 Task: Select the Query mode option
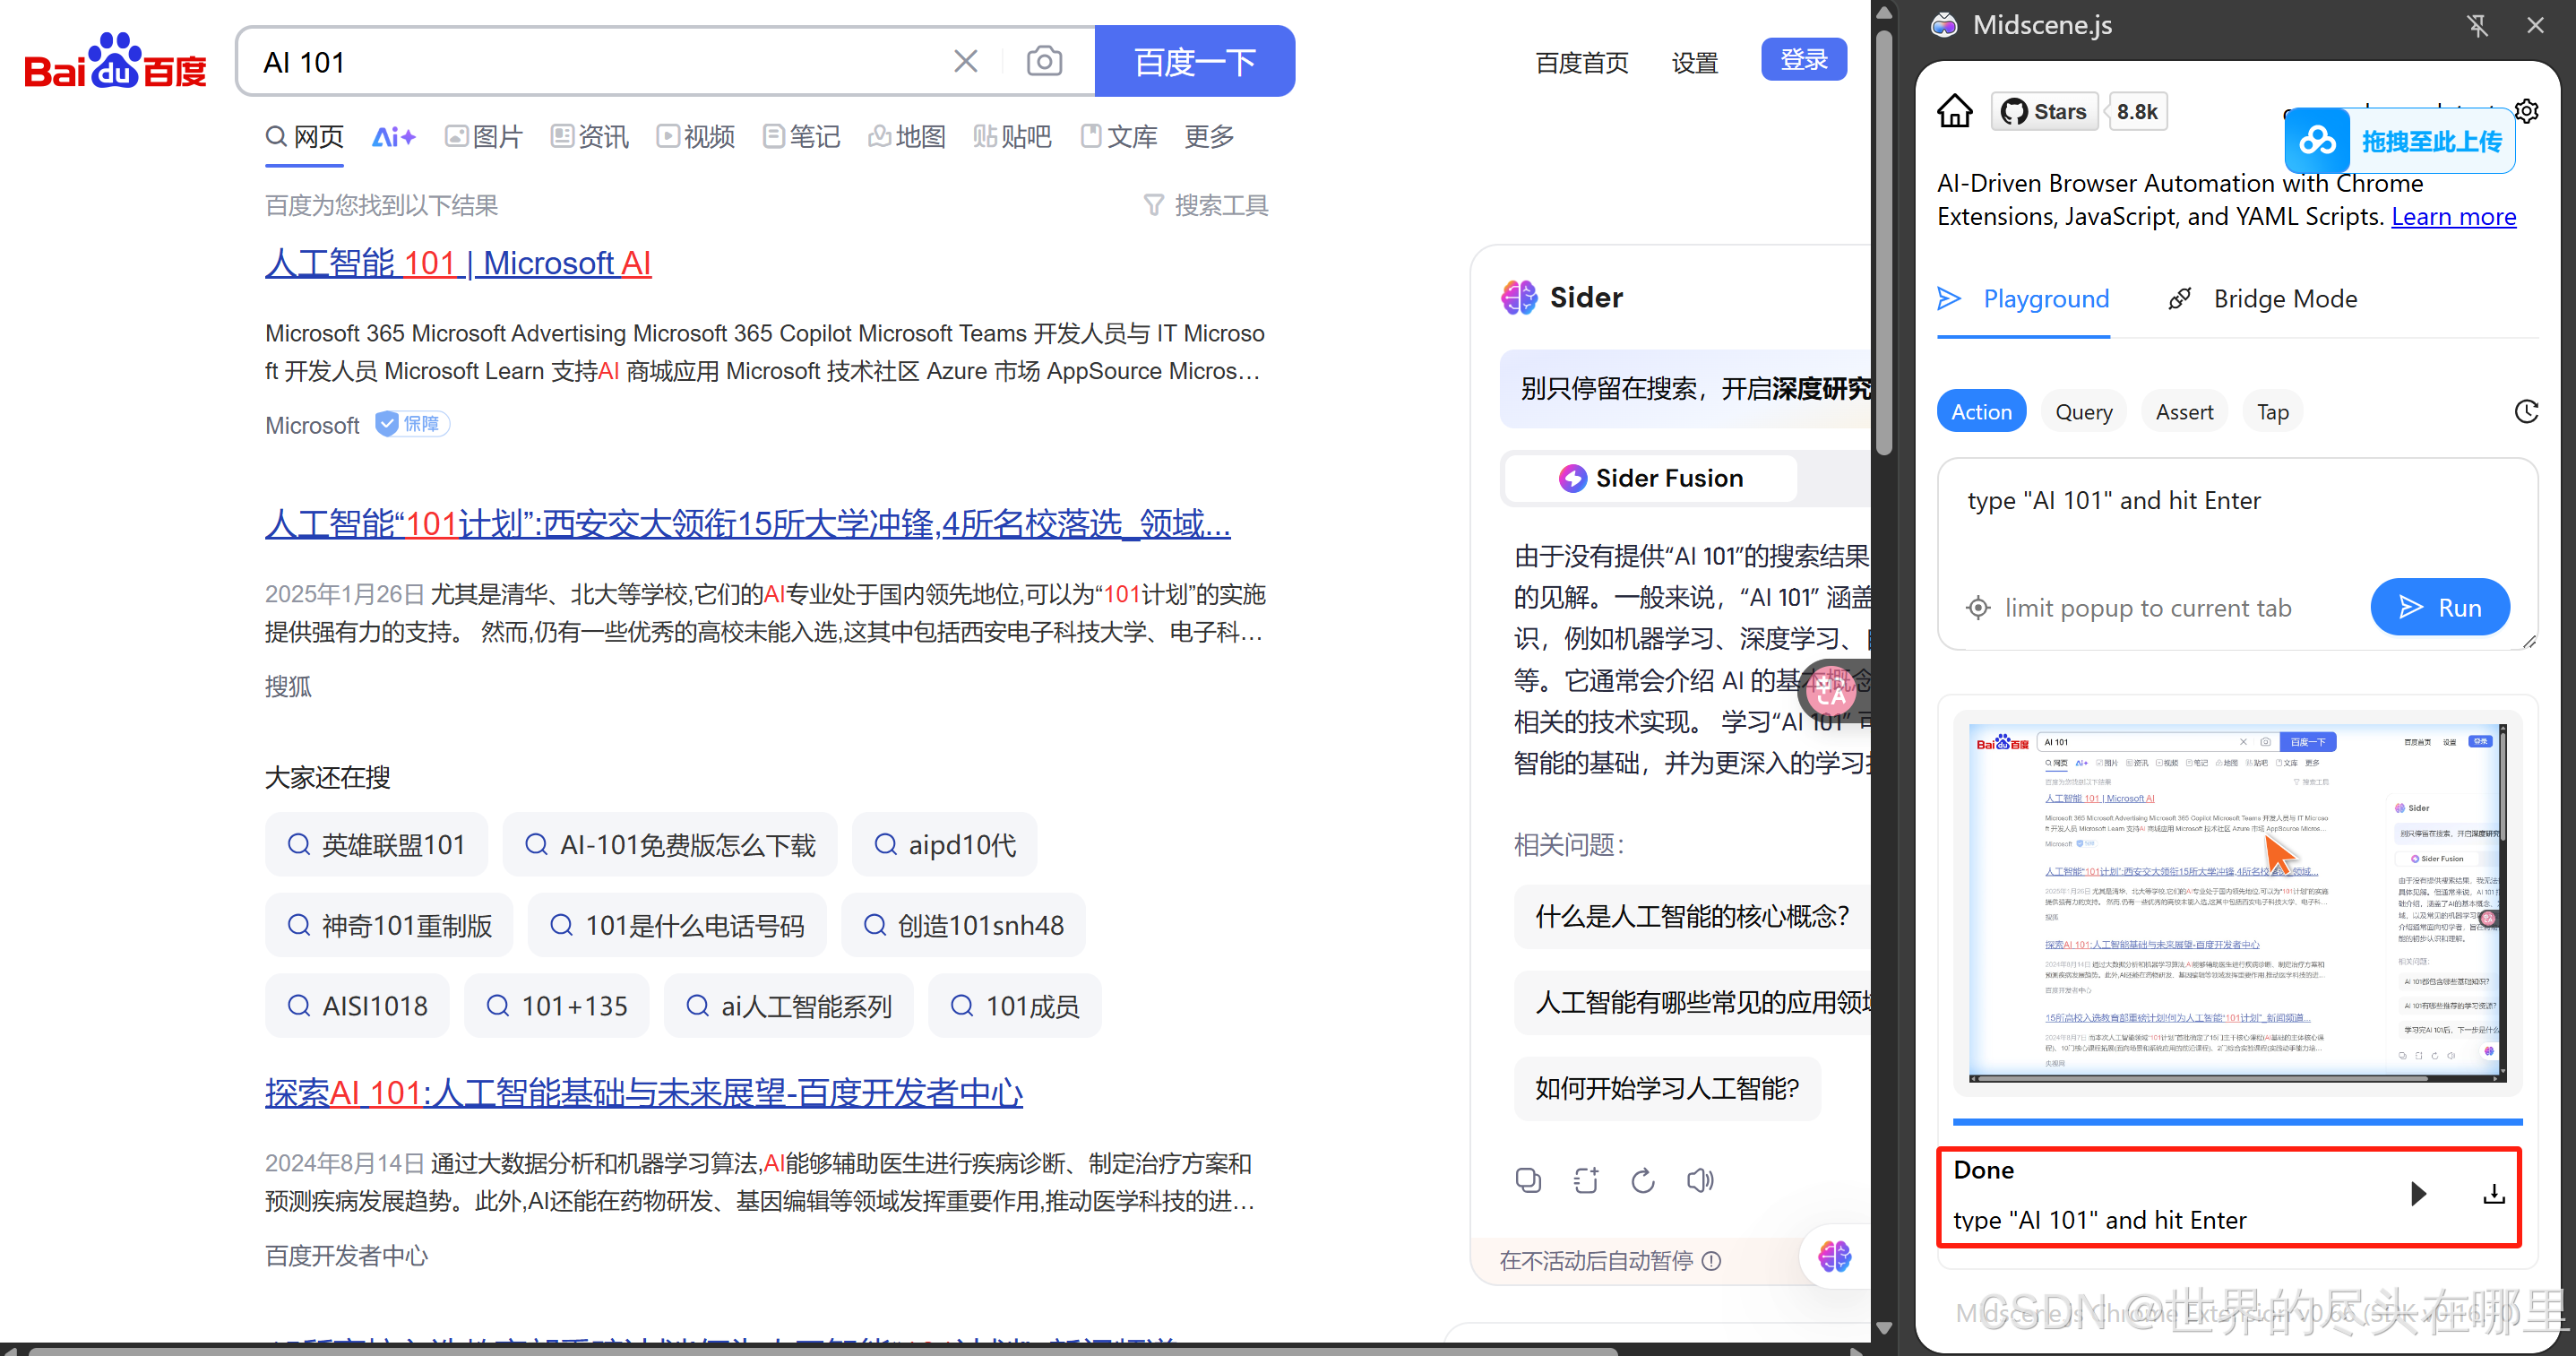point(2083,412)
